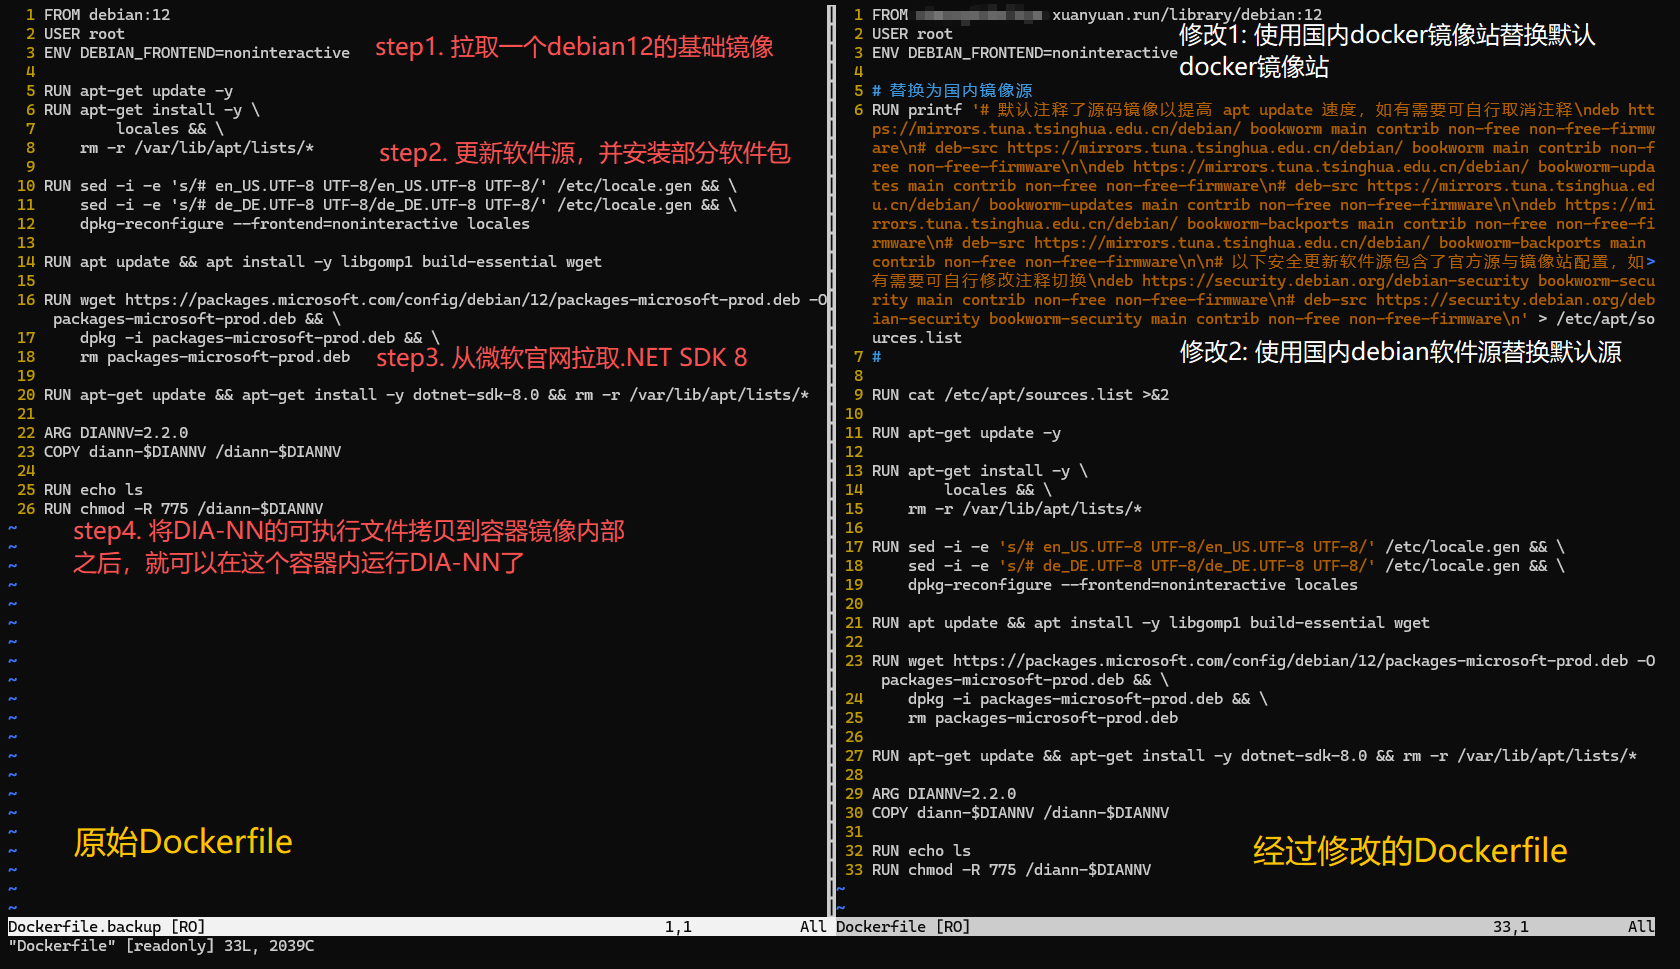Viewport: 1680px width, 969px height.
Task: Click the vertical split divider between the panes
Action: click(x=833, y=450)
